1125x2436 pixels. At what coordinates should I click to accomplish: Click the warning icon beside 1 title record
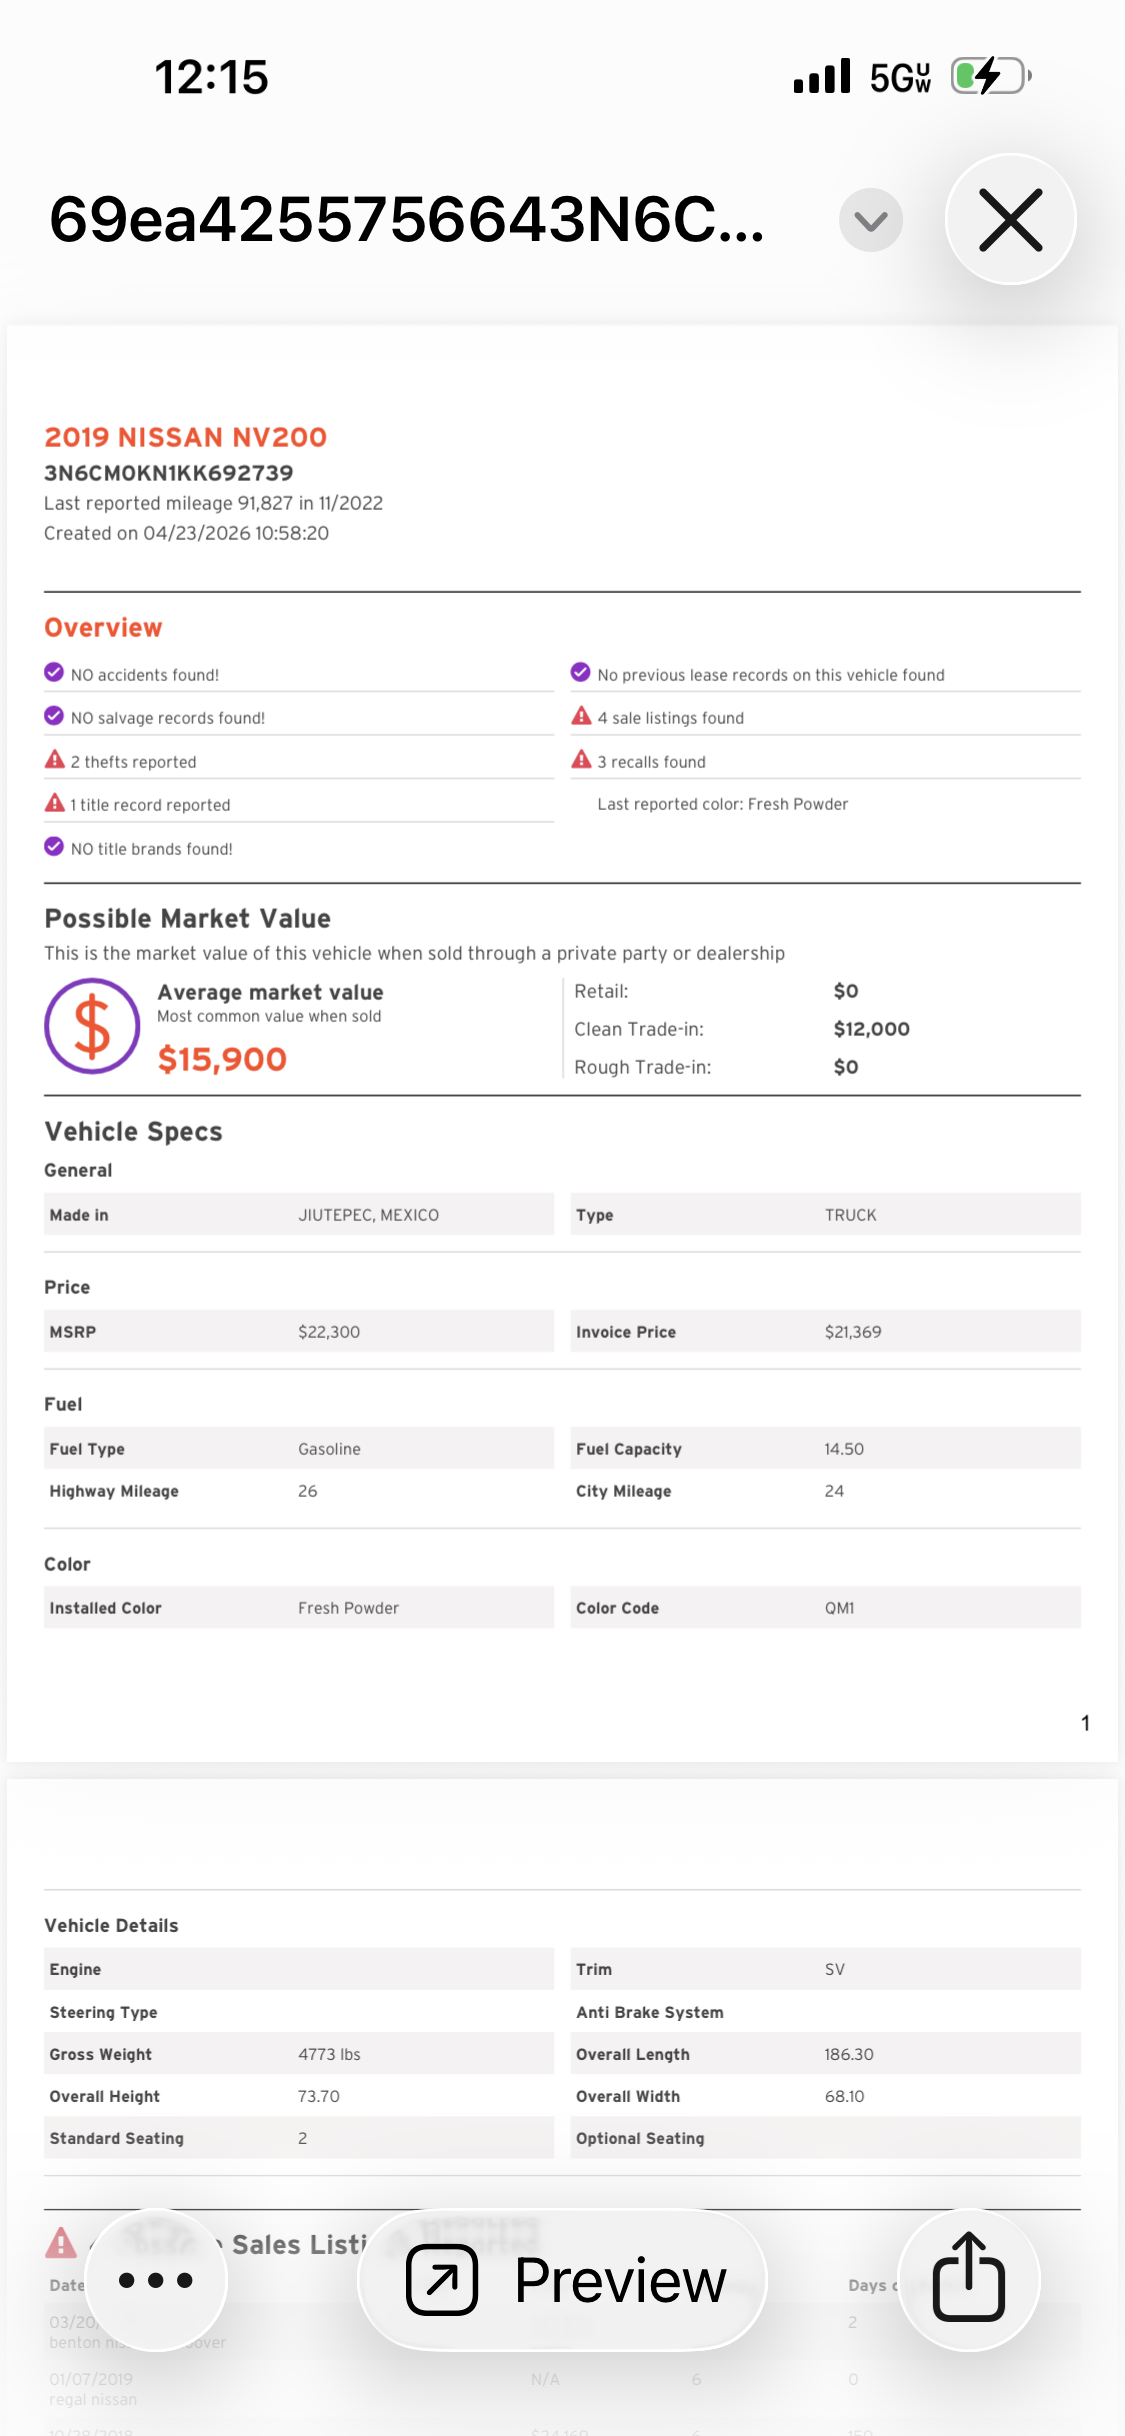click(54, 803)
